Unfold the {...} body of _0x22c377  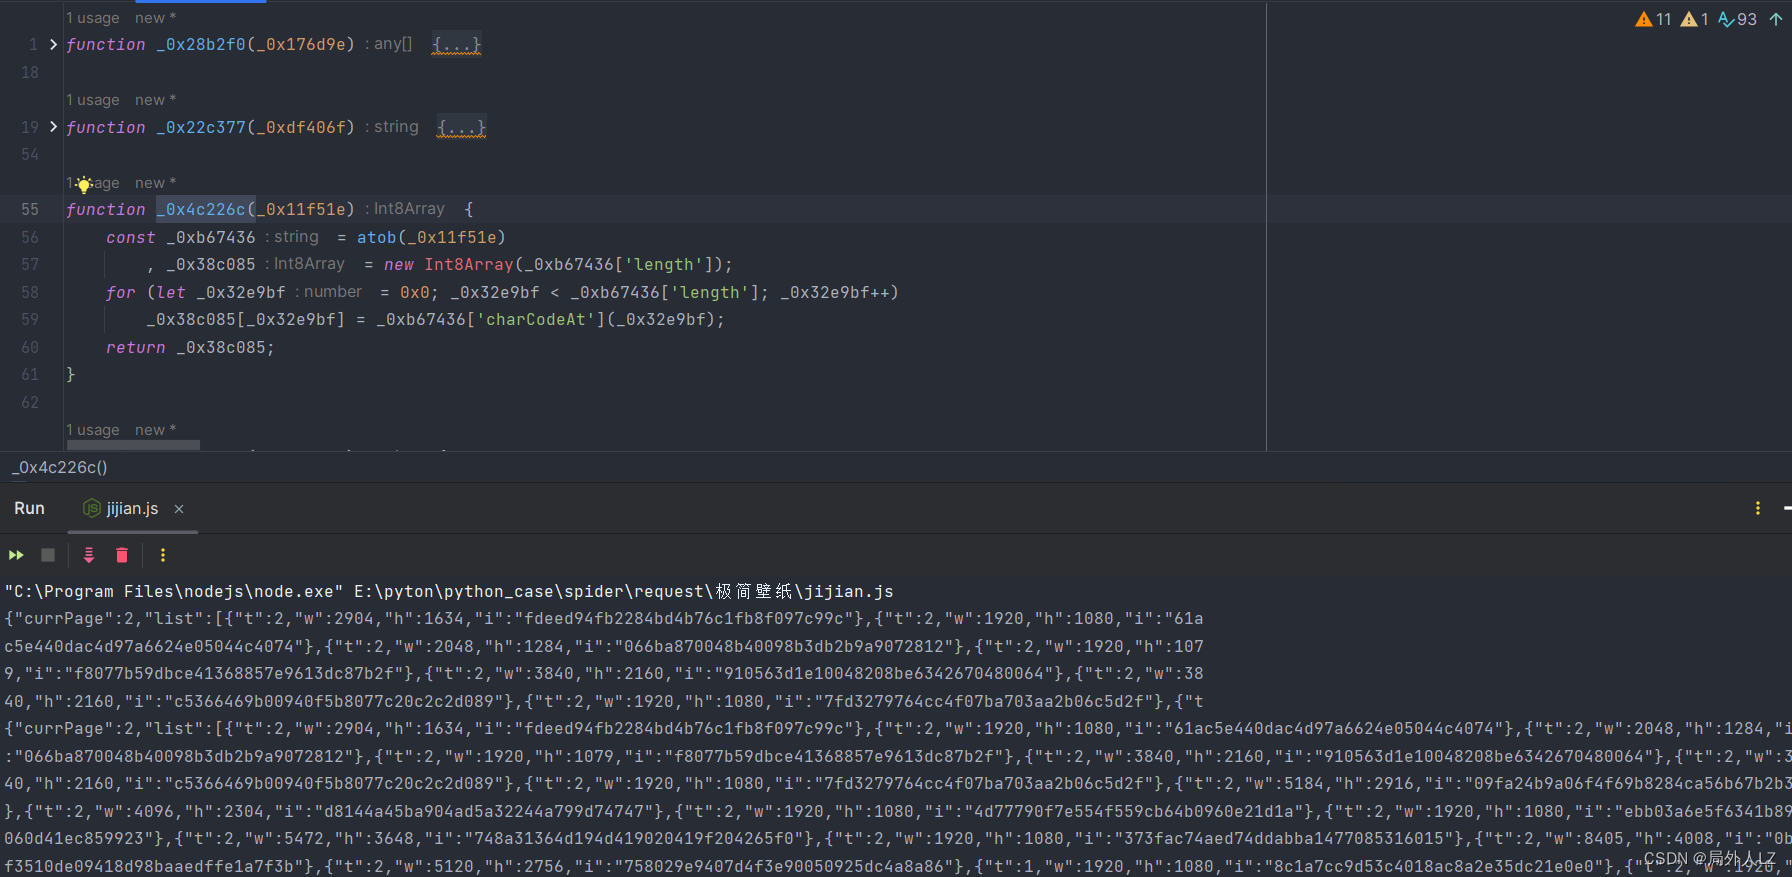click(461, 127)
